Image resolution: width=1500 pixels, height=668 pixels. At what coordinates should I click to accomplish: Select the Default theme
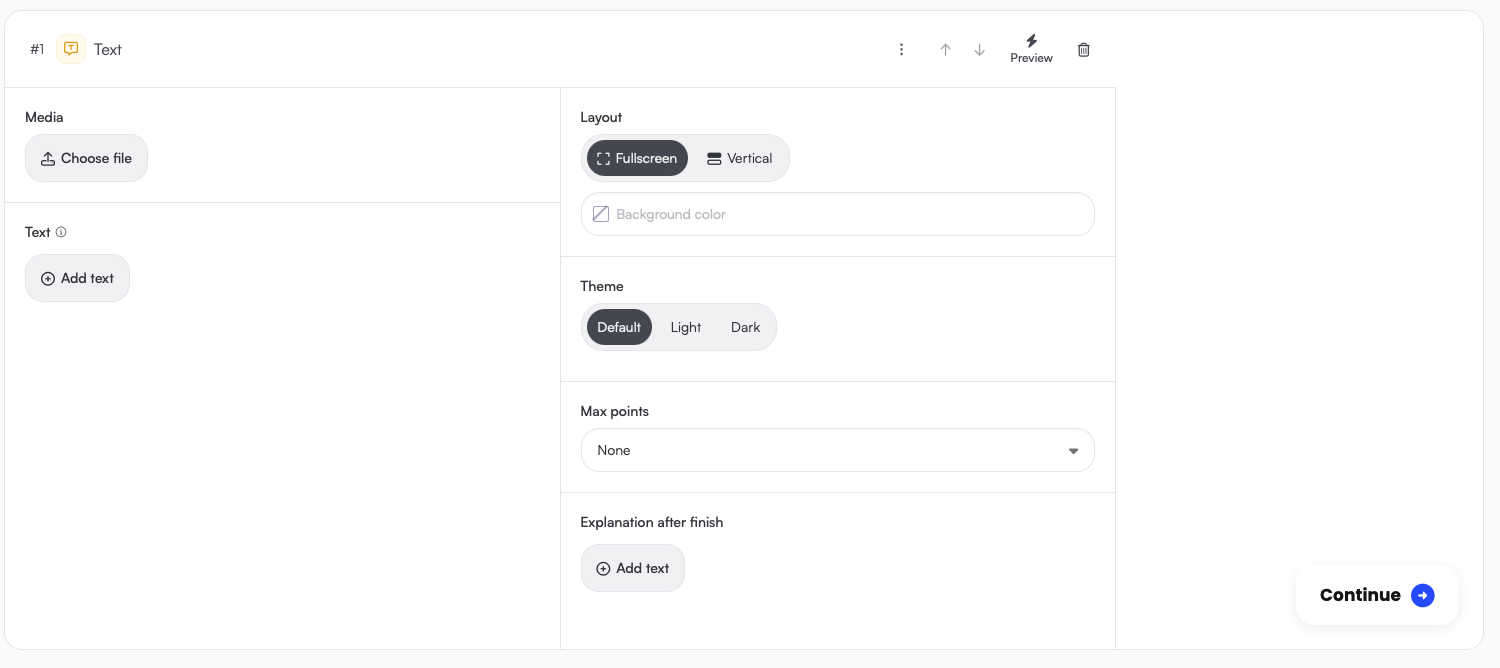point(619,327)
